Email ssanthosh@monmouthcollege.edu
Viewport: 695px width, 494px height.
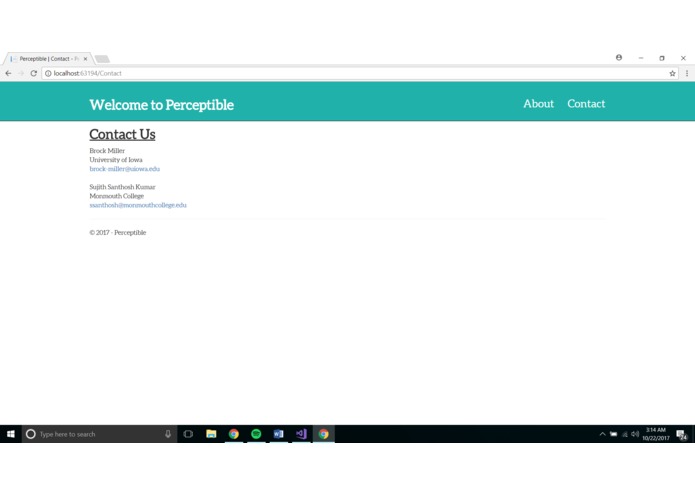click(x=138, y=205)
